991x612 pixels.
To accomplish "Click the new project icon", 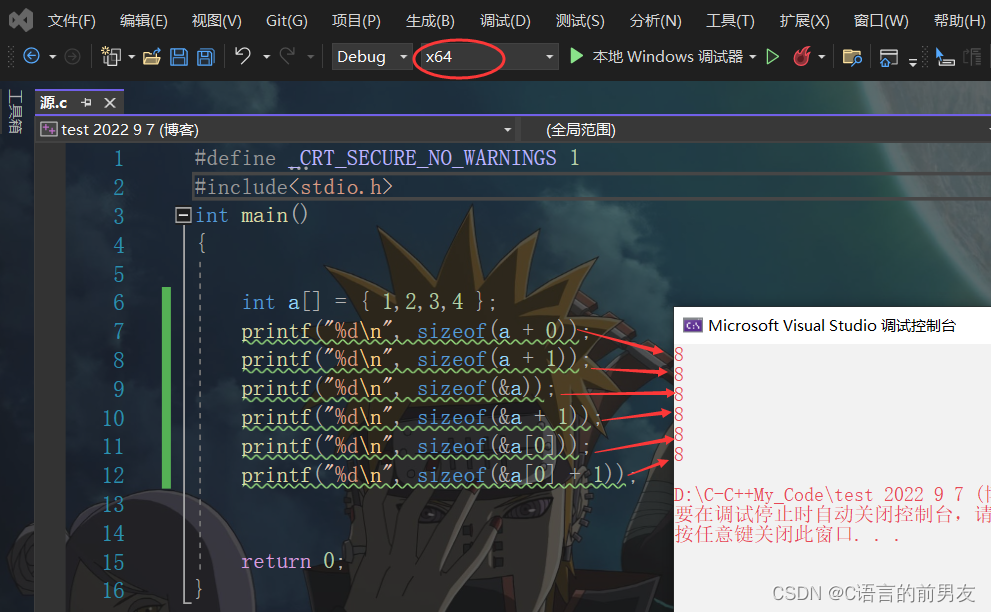I will click(x=111, y=56).
